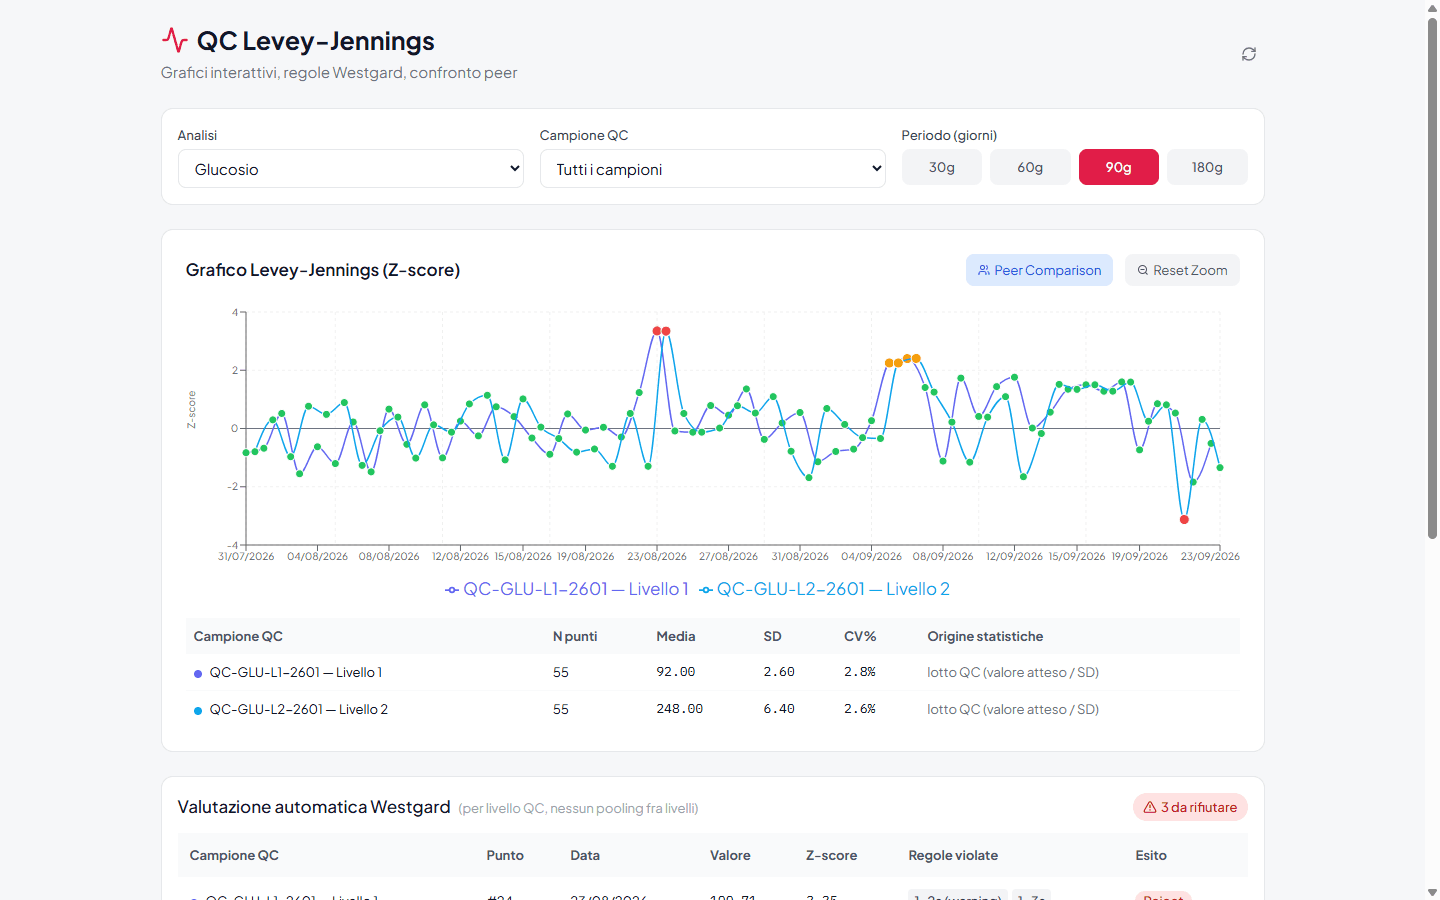Click the "3 da rifiutare" badge
Screen dimensions: 1440x900
coord(1190,807)
